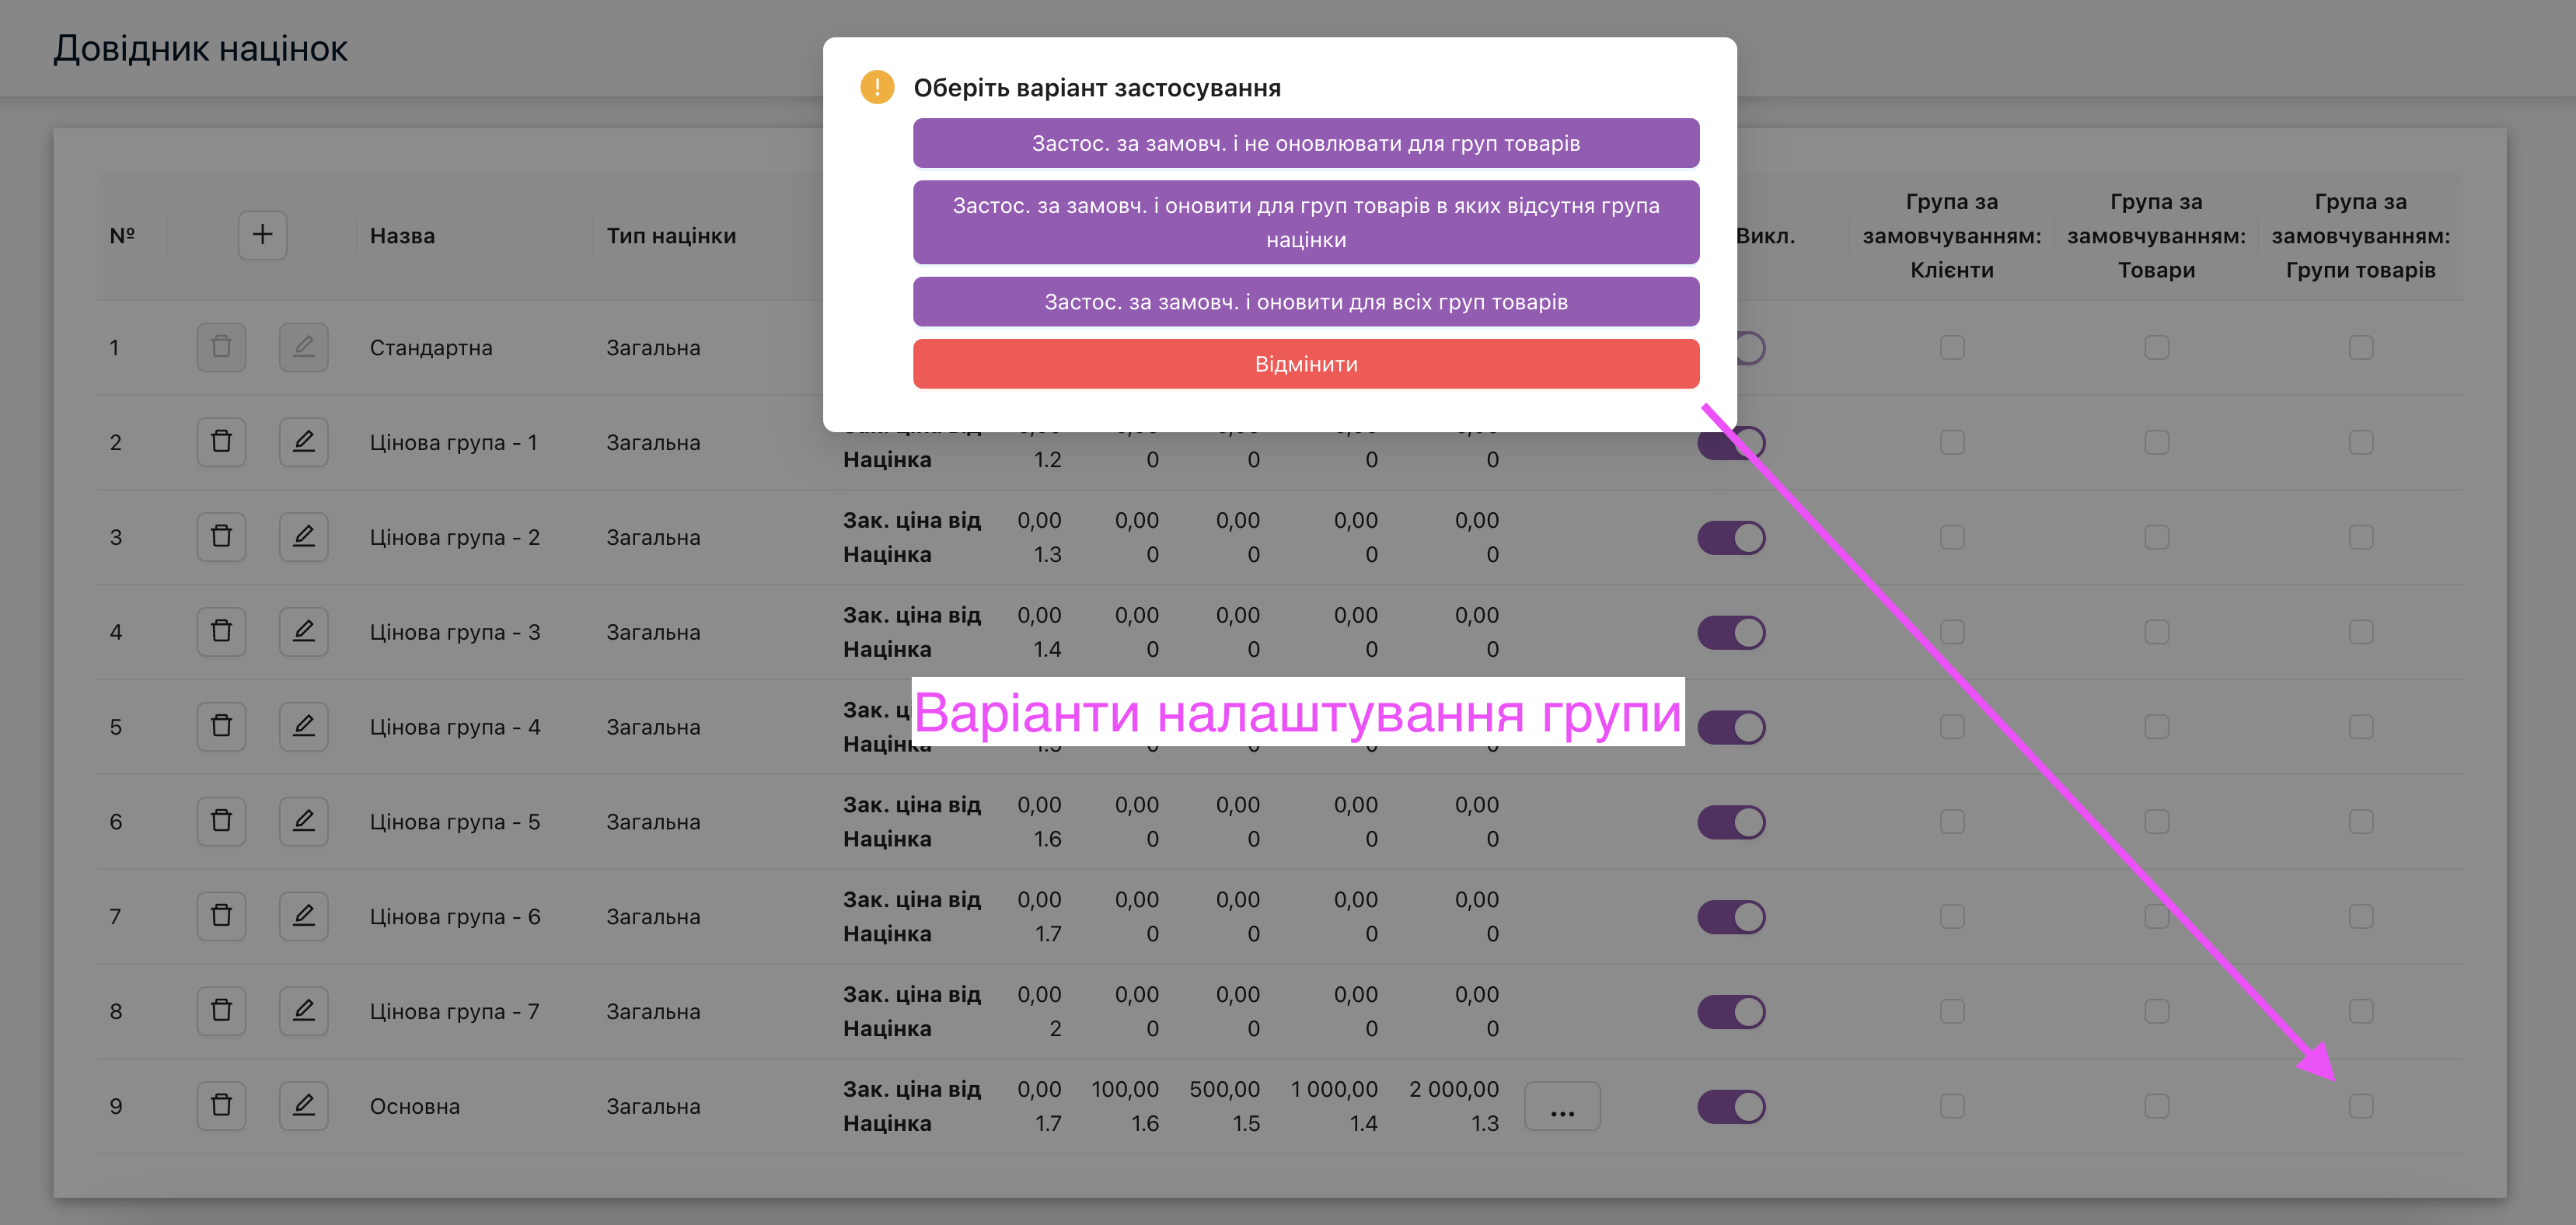Click the Назва column header

[402, 236]
